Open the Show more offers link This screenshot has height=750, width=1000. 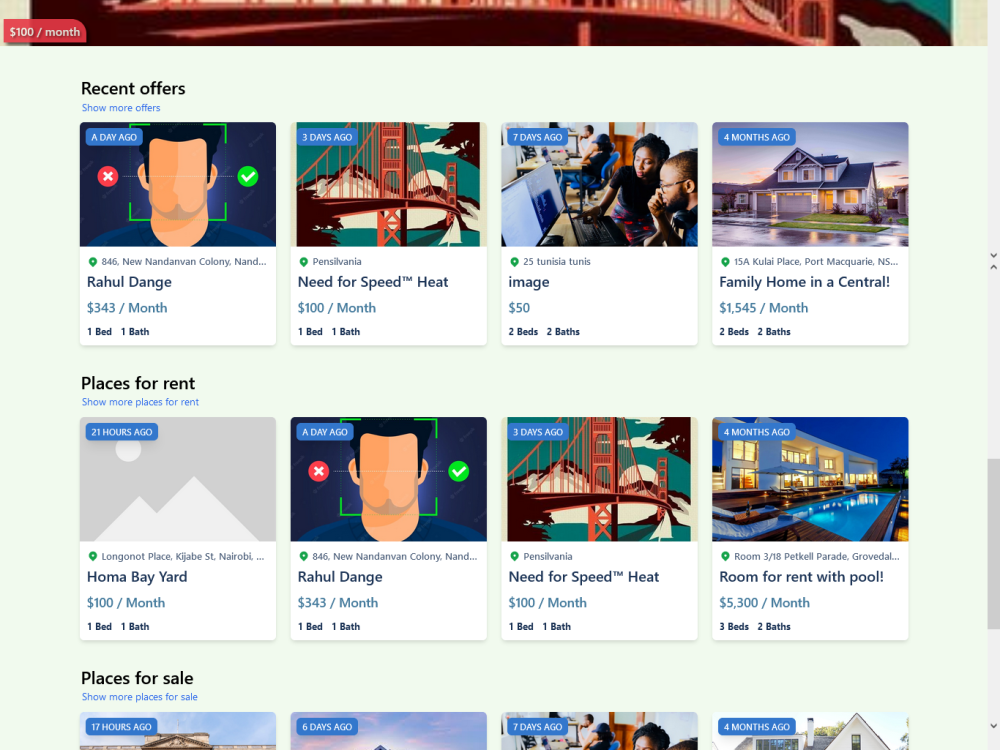click(121, 107)
